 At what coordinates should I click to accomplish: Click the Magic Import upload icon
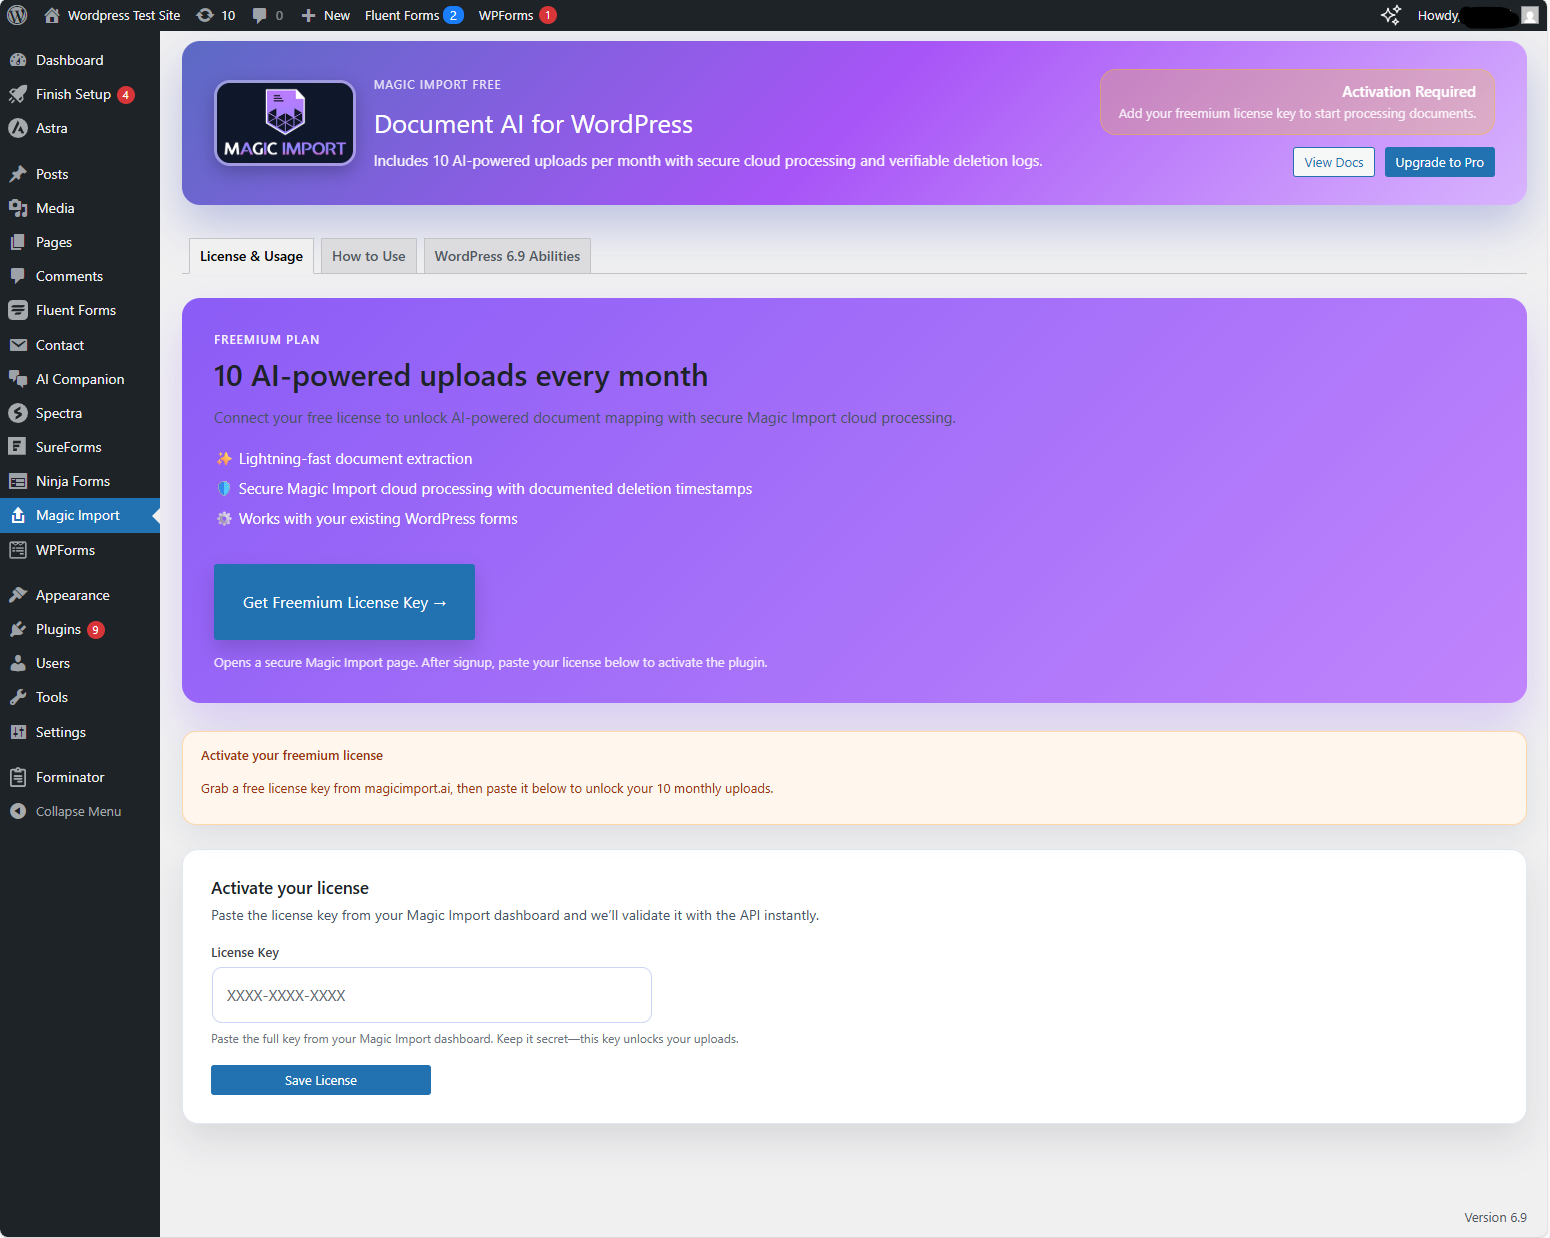coord(18,515)
